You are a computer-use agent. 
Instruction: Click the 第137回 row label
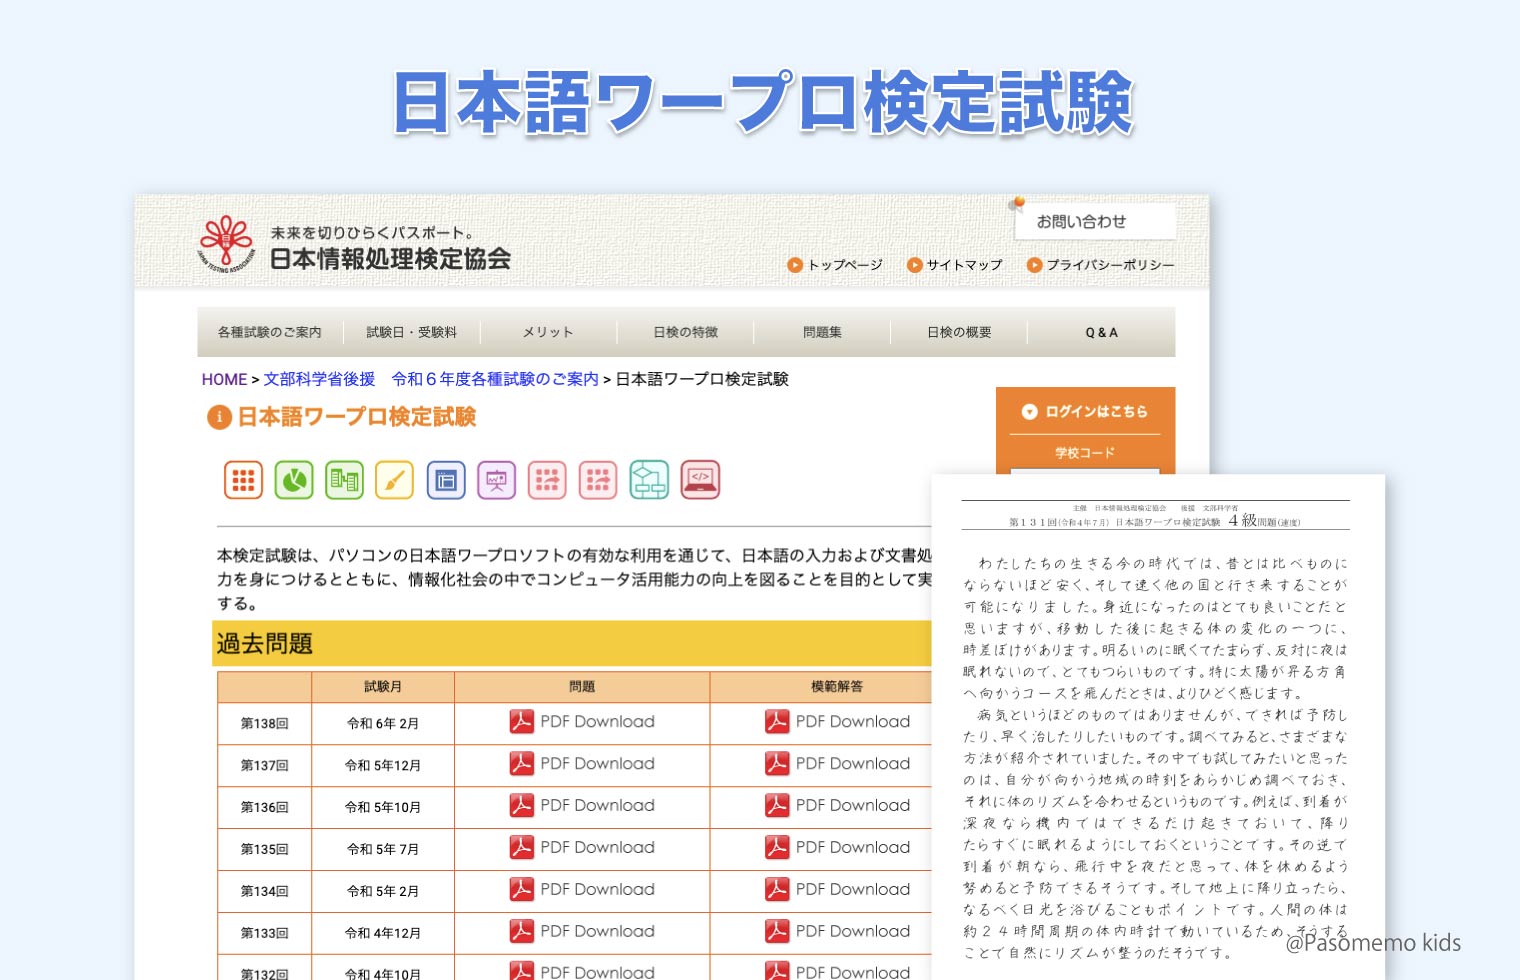264,765
